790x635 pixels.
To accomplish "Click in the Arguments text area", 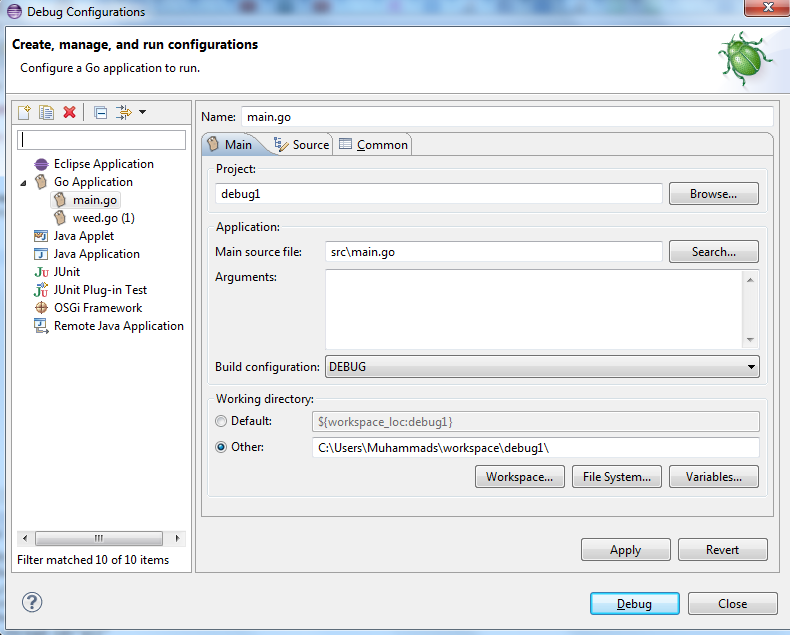I will pyautogui.click(x=534, y=309).
